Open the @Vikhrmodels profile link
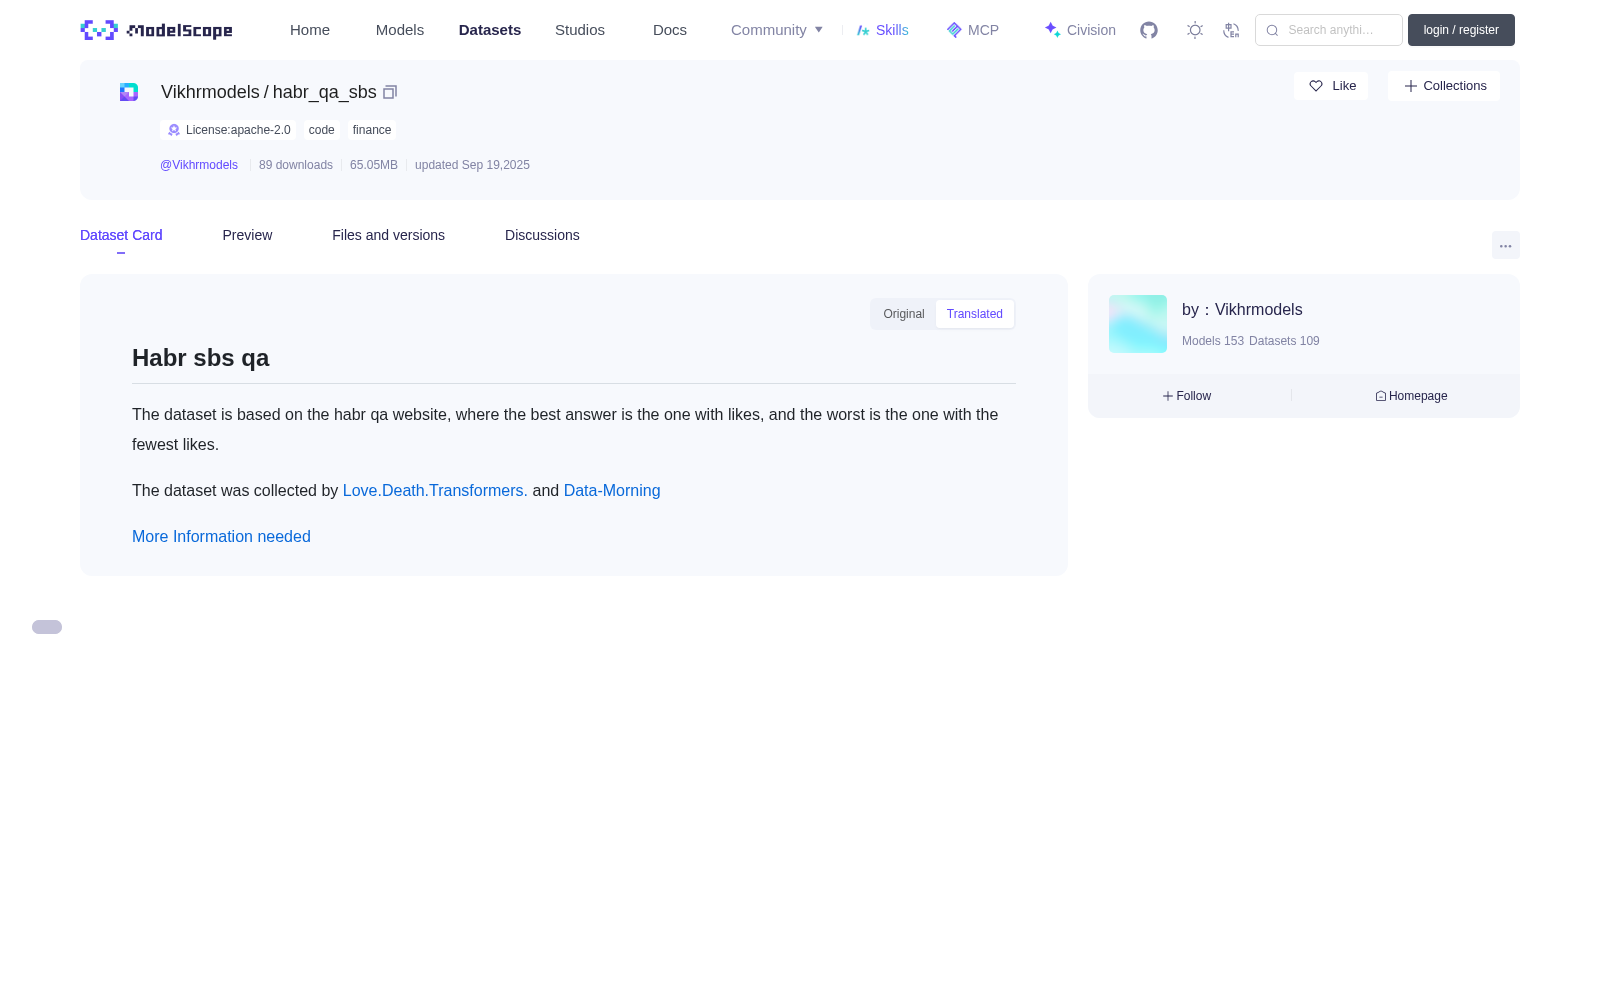1600x1000 pixels. pos(199,165)
